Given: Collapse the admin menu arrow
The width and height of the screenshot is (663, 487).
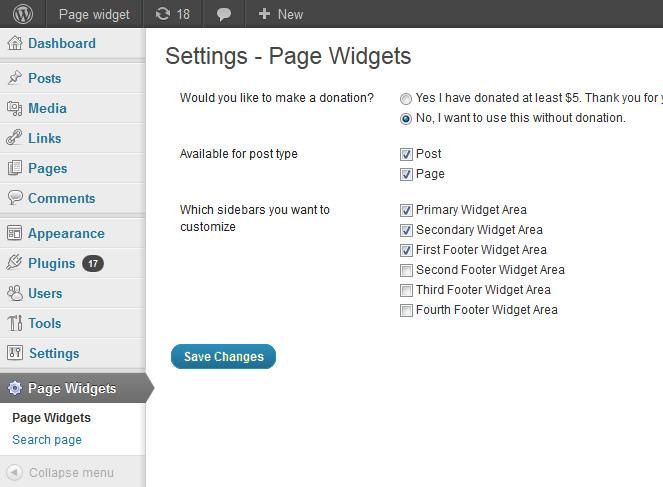Looking at the screenshot, I should (14, 472).
